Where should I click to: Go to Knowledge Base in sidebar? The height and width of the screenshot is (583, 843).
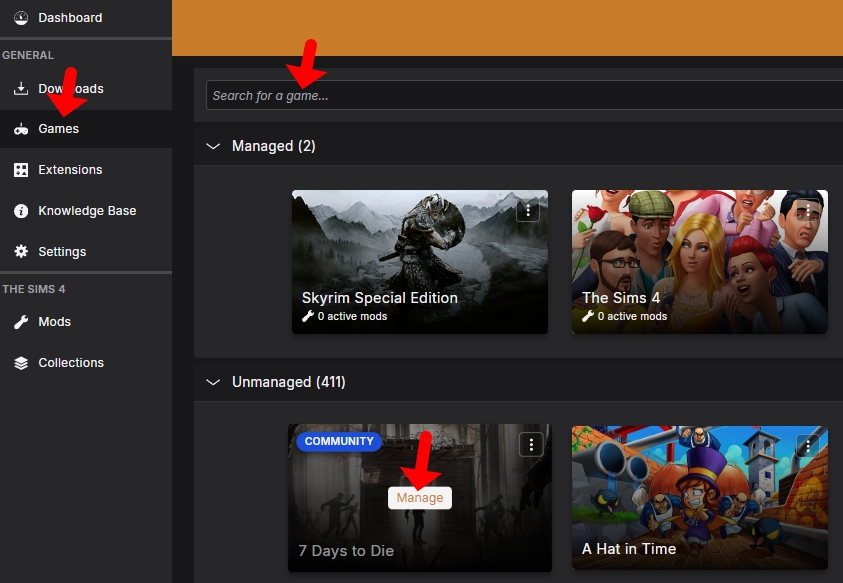click(87, 211)
